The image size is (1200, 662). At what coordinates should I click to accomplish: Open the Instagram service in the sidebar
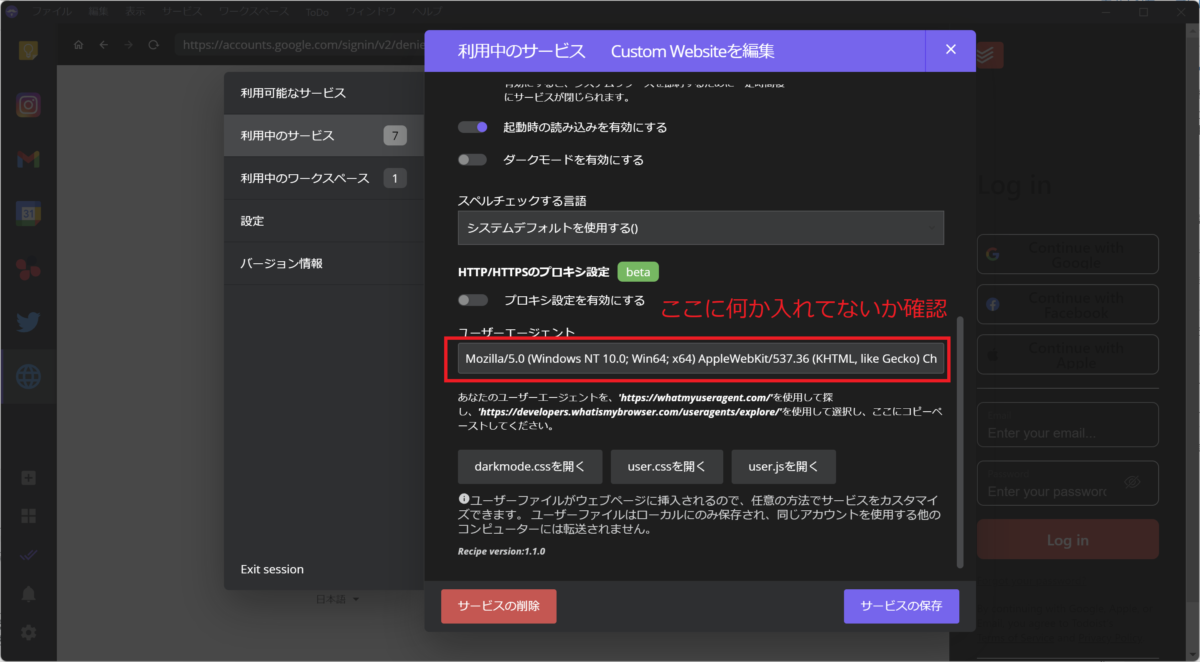pos(27,104)
